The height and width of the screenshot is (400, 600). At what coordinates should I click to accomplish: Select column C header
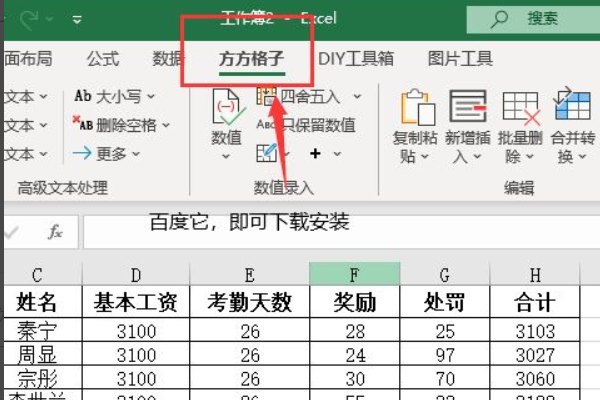pos(43,274)
